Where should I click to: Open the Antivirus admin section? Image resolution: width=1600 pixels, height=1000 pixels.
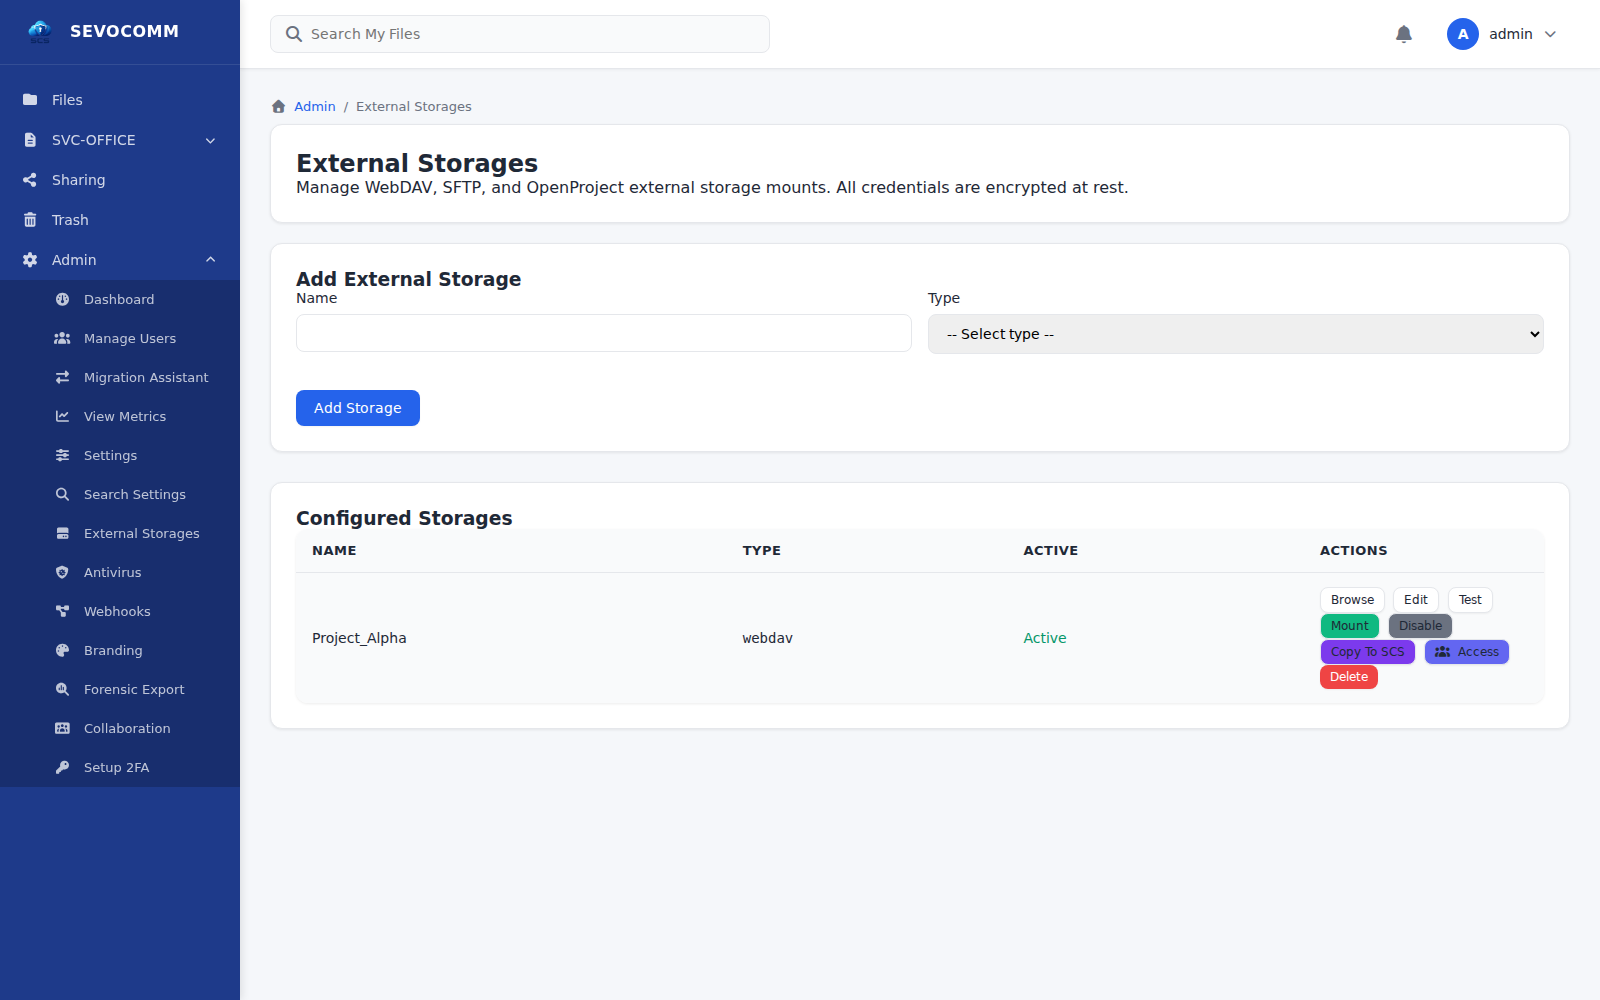click(110, 572)
